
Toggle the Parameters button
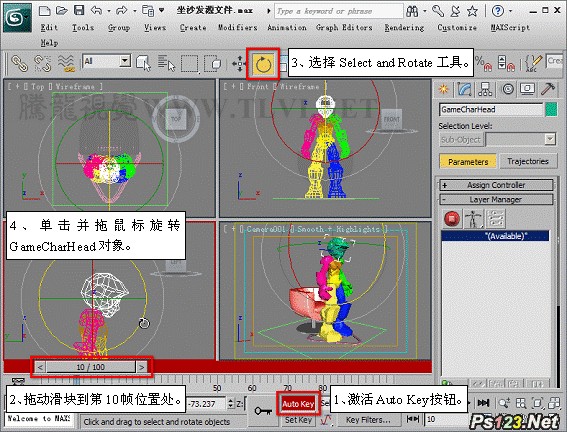coord(468,161)
